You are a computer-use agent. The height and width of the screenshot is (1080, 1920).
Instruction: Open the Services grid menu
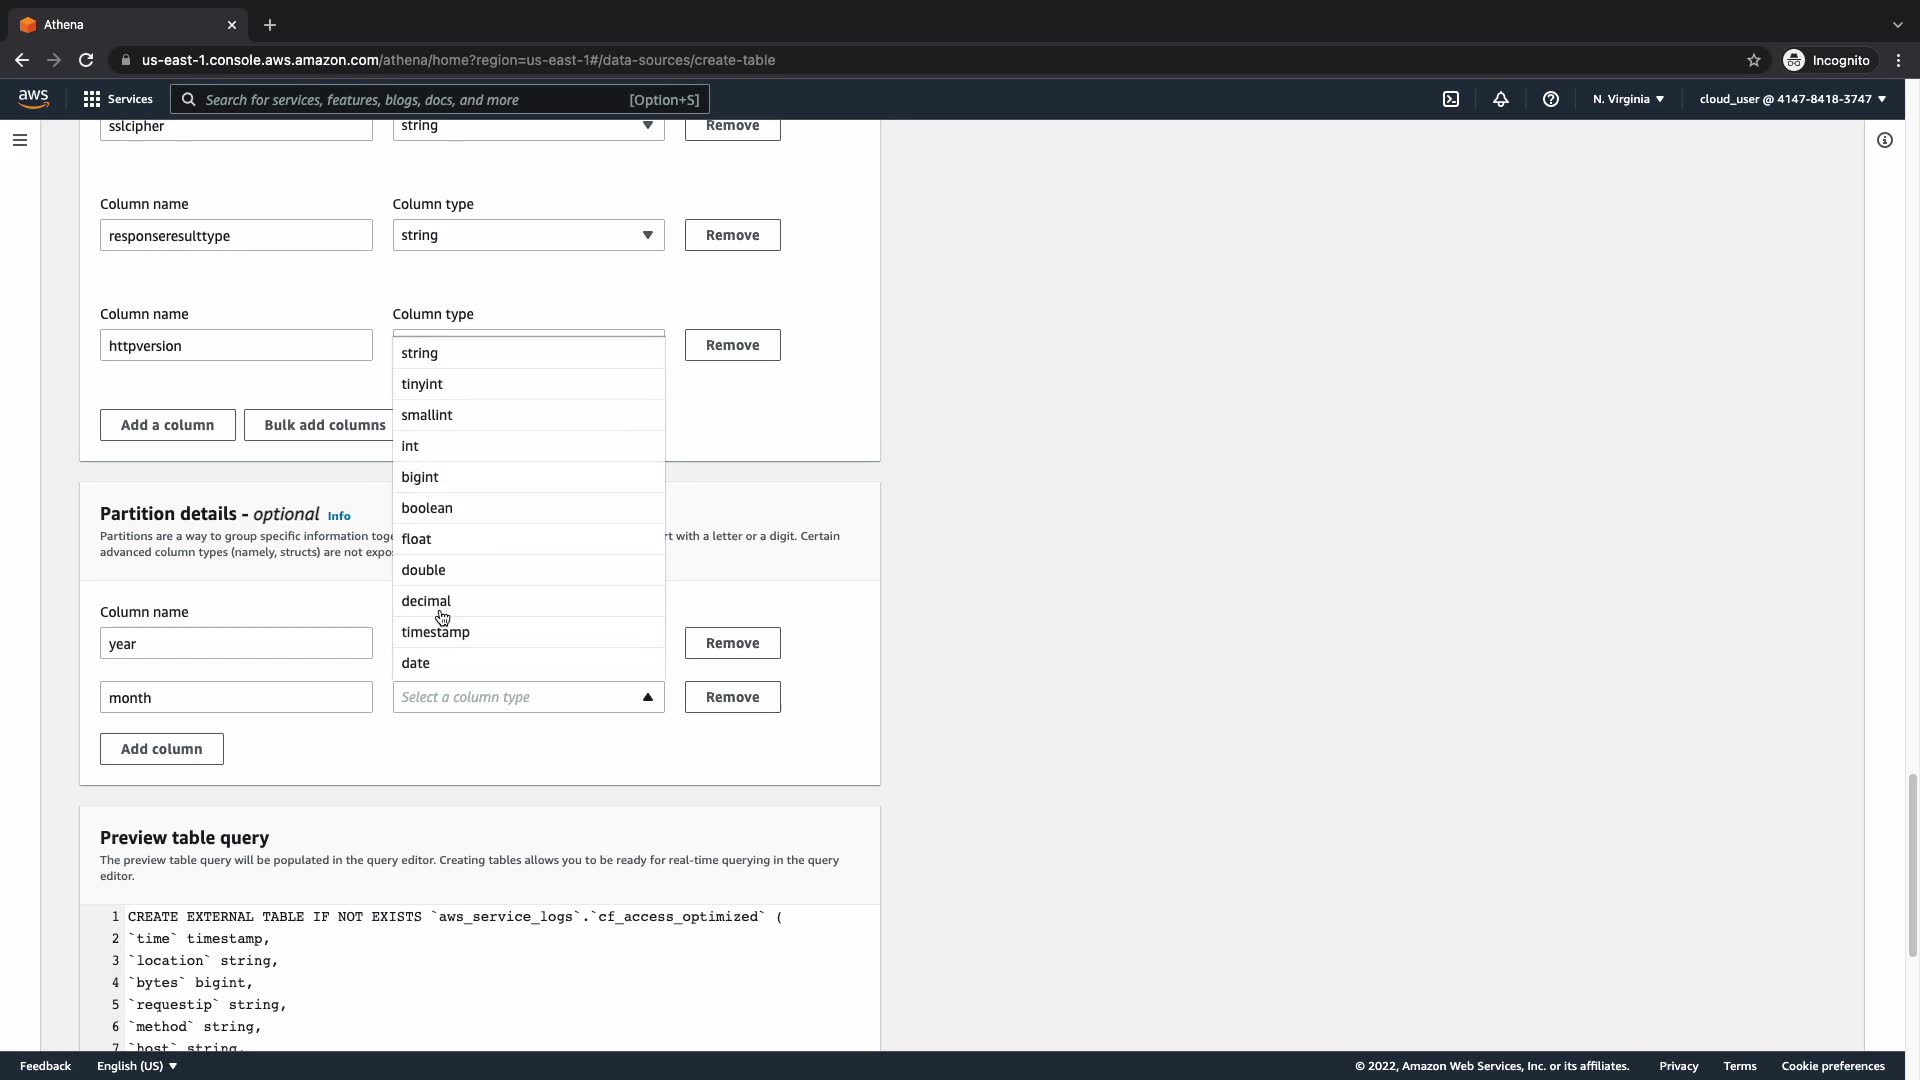tap(118, 99)
